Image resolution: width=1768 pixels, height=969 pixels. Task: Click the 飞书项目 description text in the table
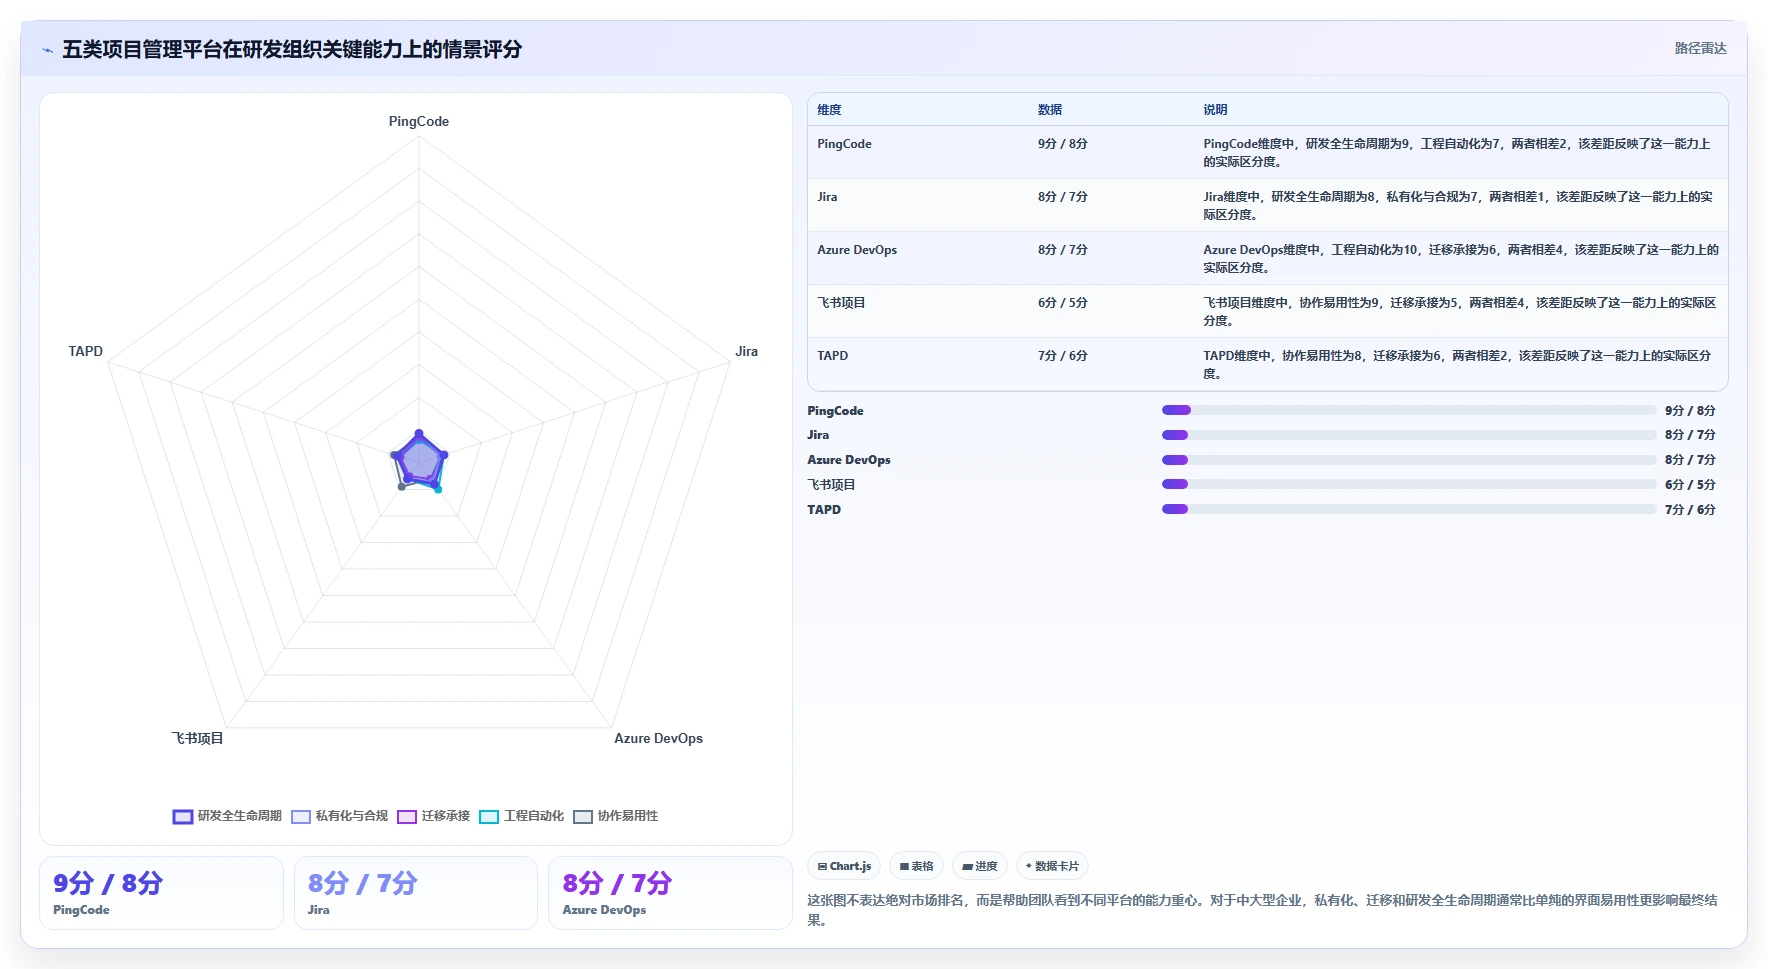pos(1460,312)
